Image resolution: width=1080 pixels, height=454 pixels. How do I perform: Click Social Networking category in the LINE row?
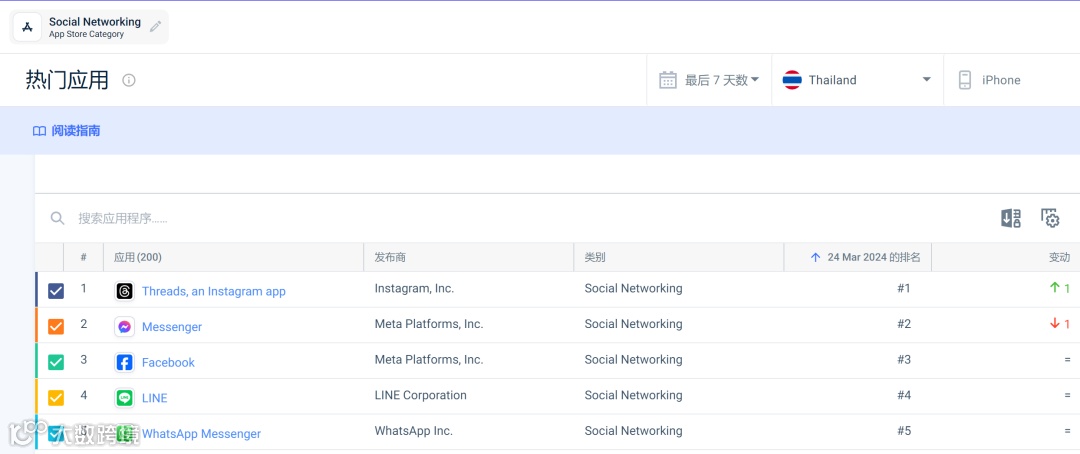(633, 395)
